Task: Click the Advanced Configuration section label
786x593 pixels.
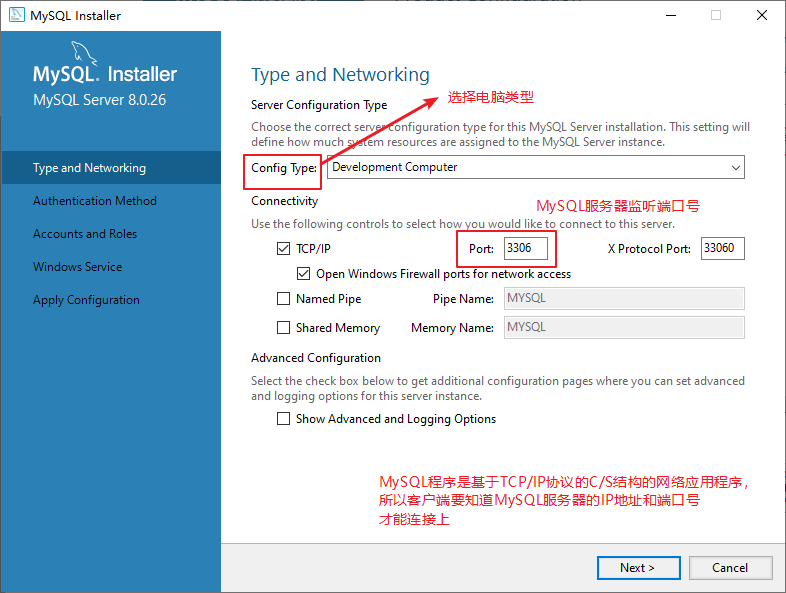Action: coord(316,358)
